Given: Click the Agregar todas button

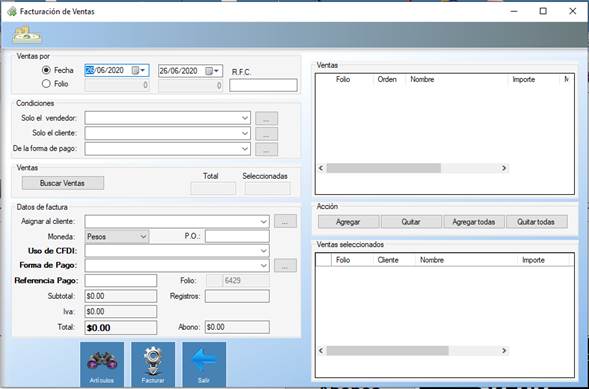Looking at the screenshot, I should [x=473, y=222].
